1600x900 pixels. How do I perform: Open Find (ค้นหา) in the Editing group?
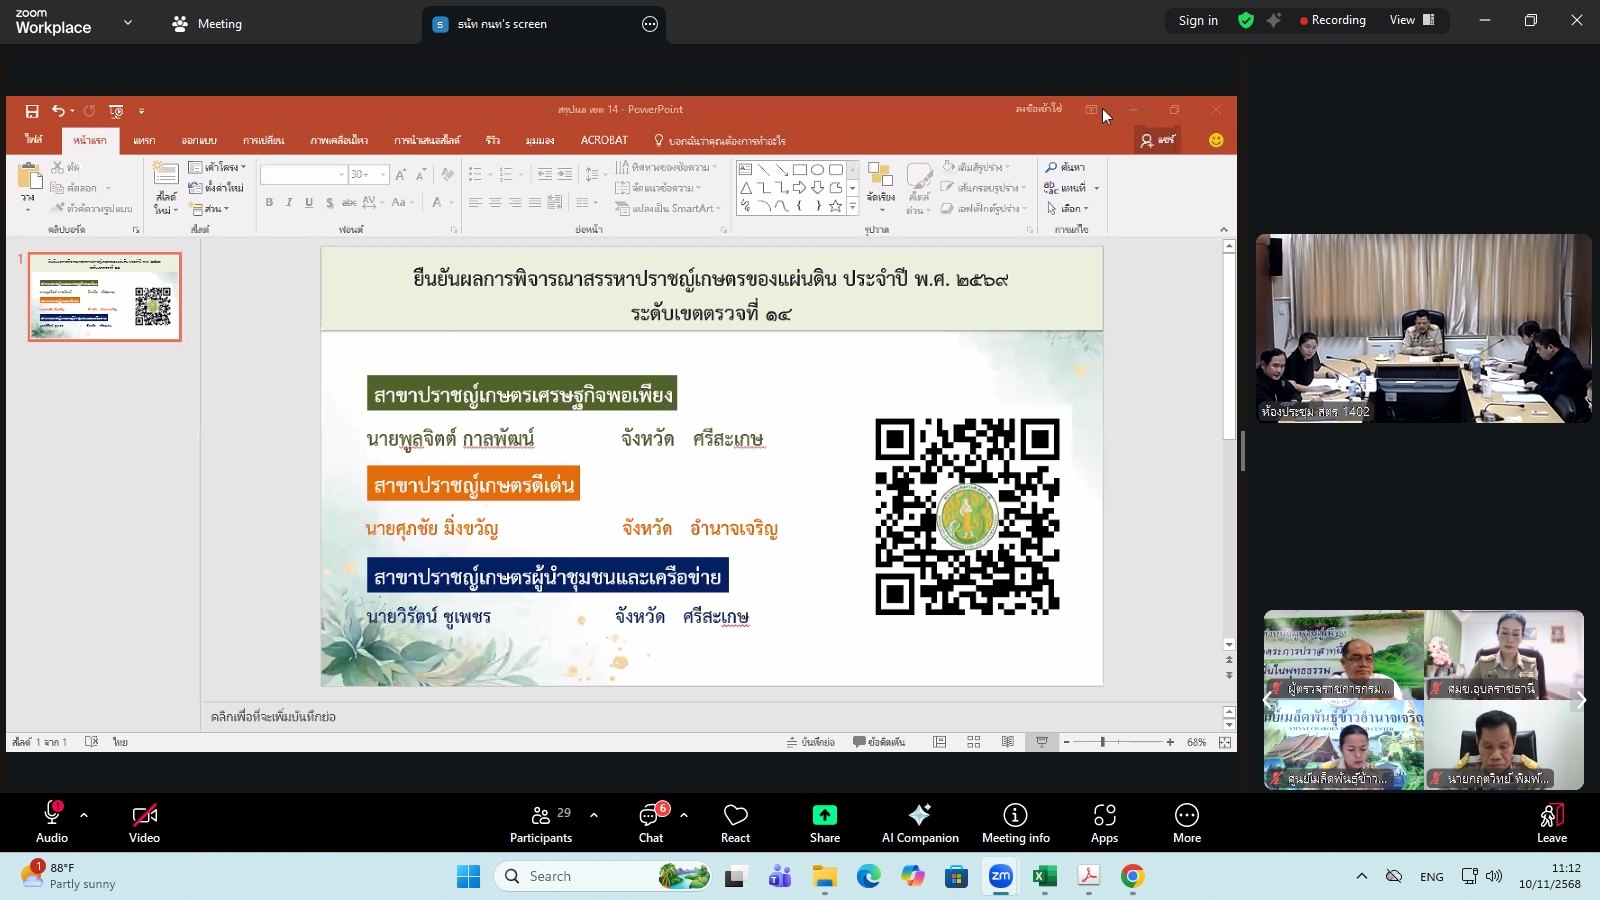pyautogui.click(x=1064, y=167)
